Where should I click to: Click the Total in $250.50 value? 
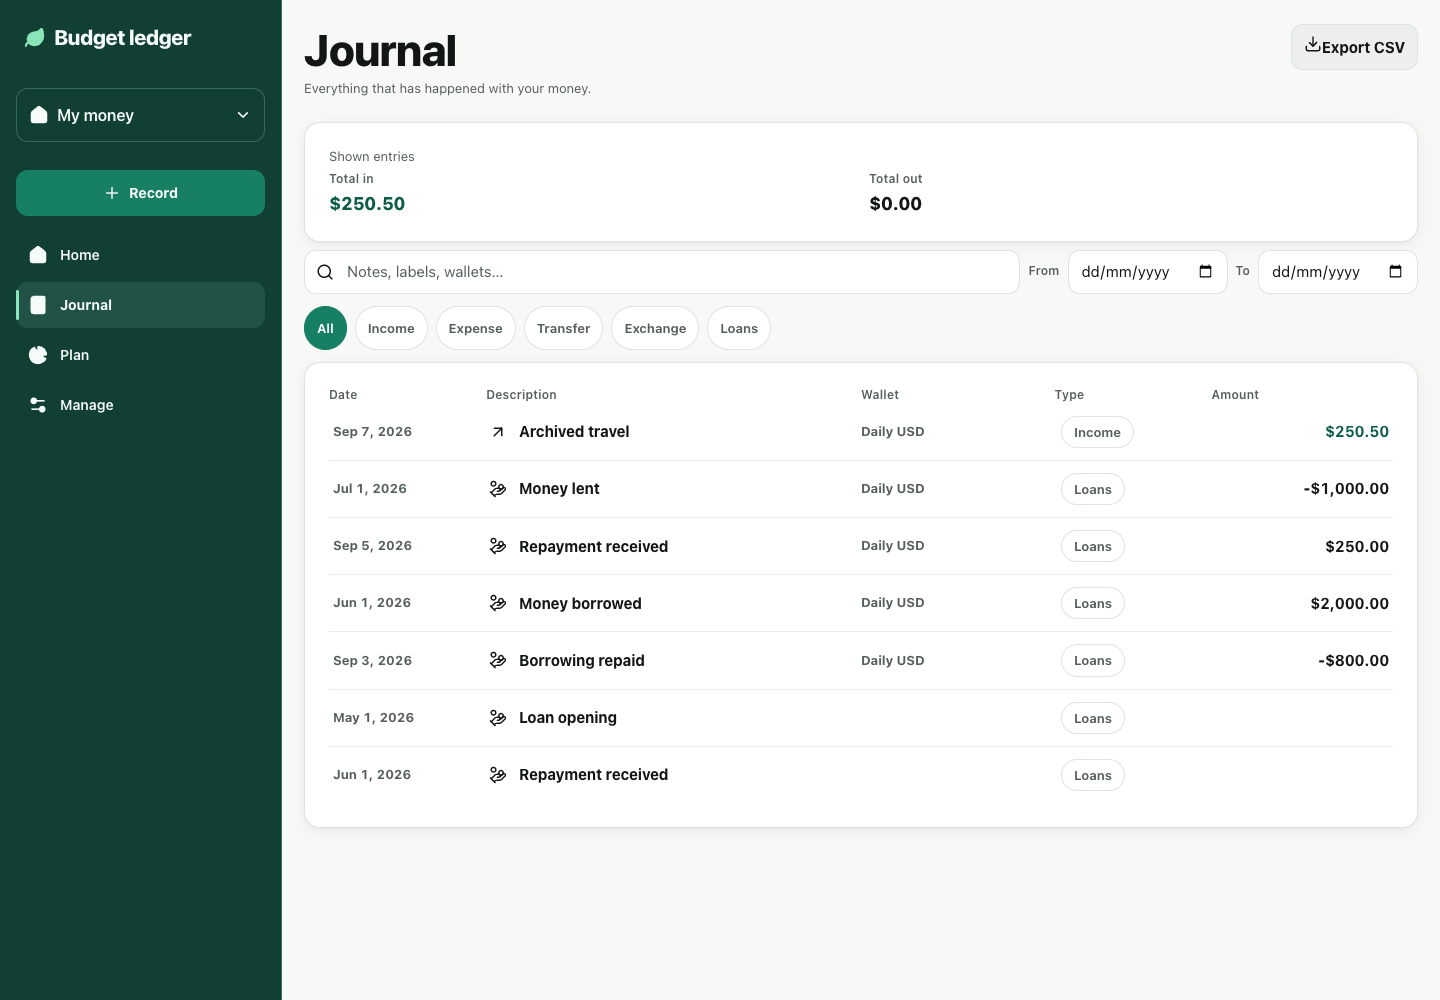click(x=367, y=204)
